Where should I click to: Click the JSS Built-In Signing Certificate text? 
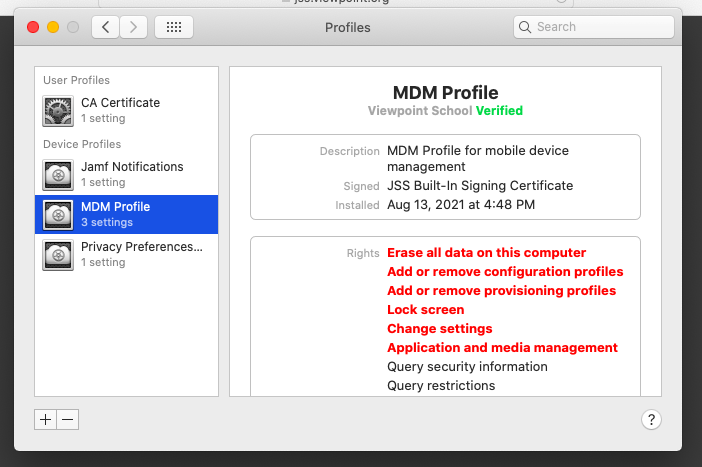[480, 186]
